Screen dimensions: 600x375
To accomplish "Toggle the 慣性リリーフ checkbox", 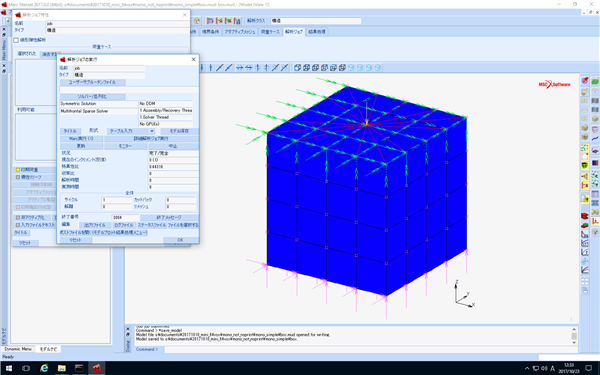I will point(18,177).
